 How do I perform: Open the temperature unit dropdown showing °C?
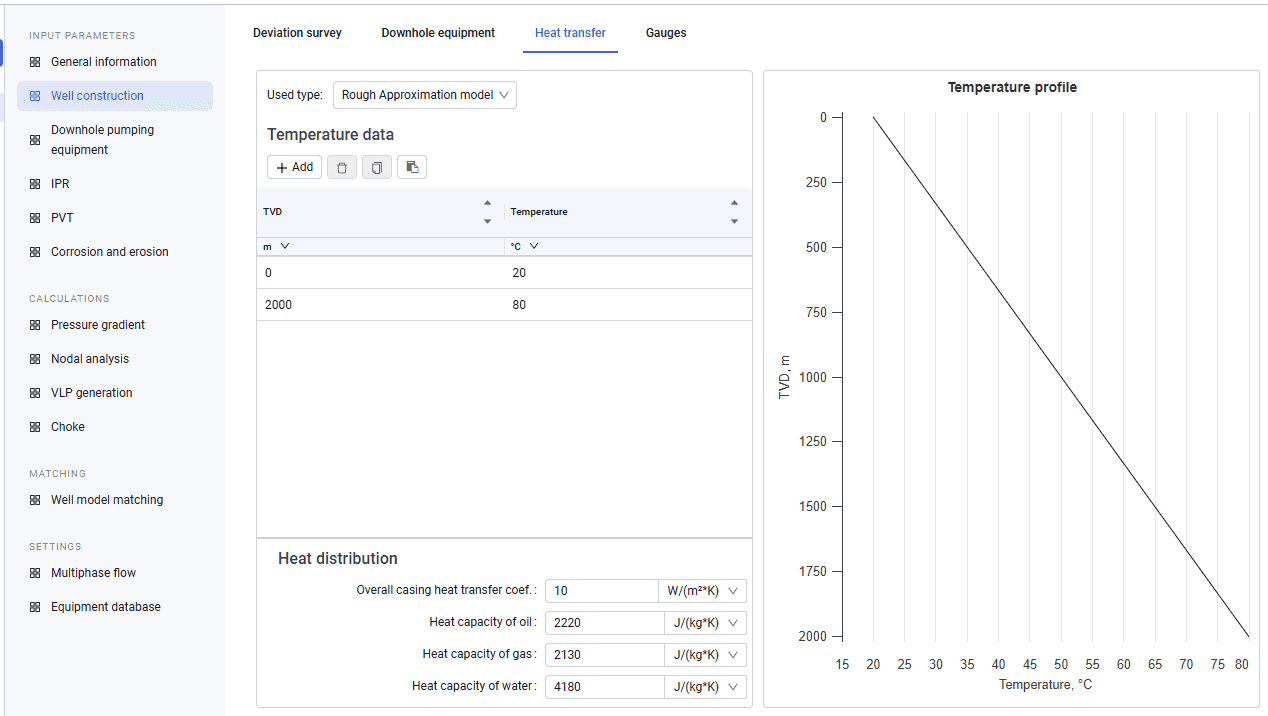pyautogui.click(x=525, y=246)
